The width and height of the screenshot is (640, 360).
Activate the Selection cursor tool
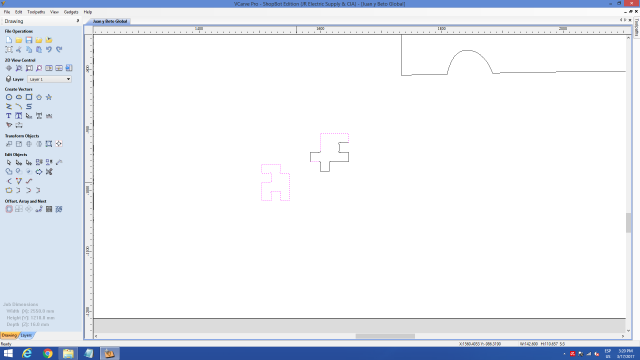(9, 162)
